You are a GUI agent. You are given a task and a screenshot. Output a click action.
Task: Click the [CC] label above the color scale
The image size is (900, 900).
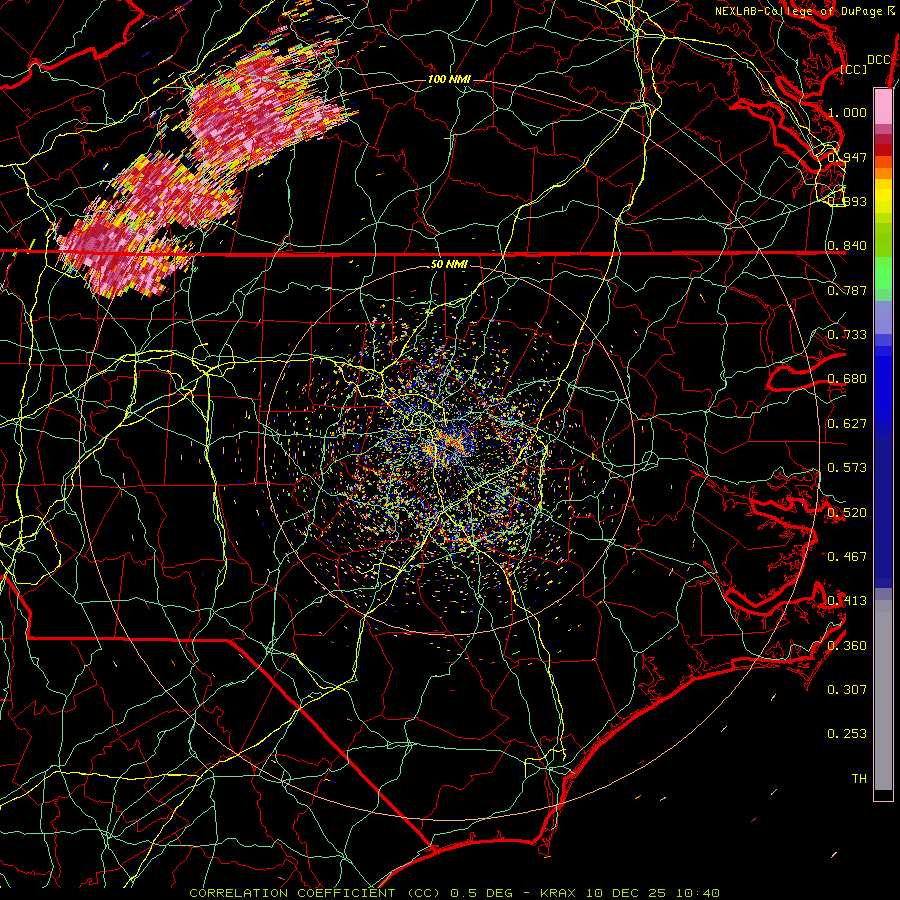click(x=854, y=69)
